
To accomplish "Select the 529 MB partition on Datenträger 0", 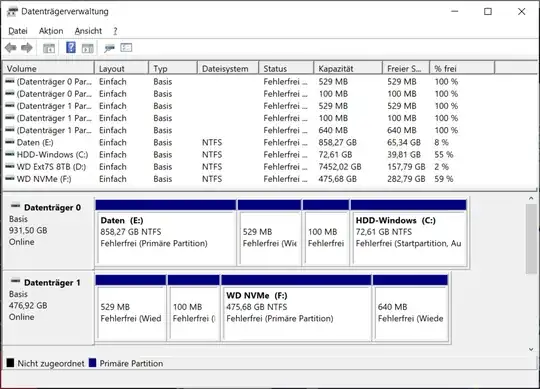I will 269,233.
